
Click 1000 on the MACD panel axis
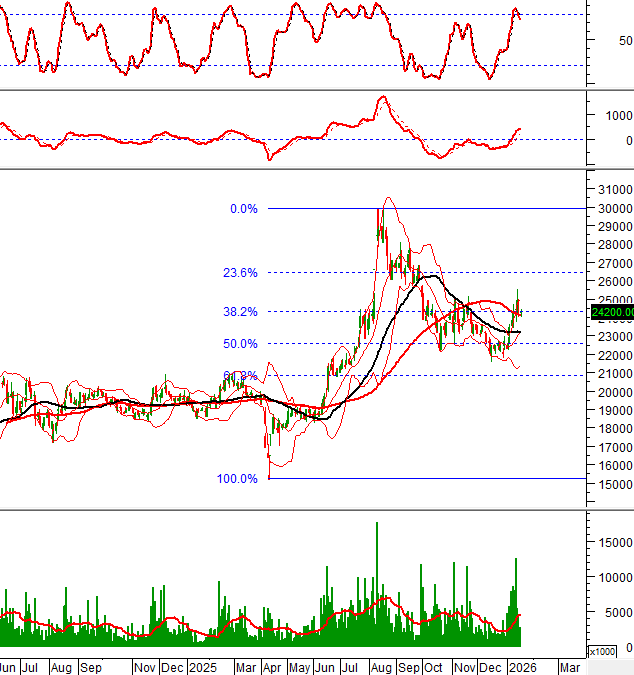point(614,115)
